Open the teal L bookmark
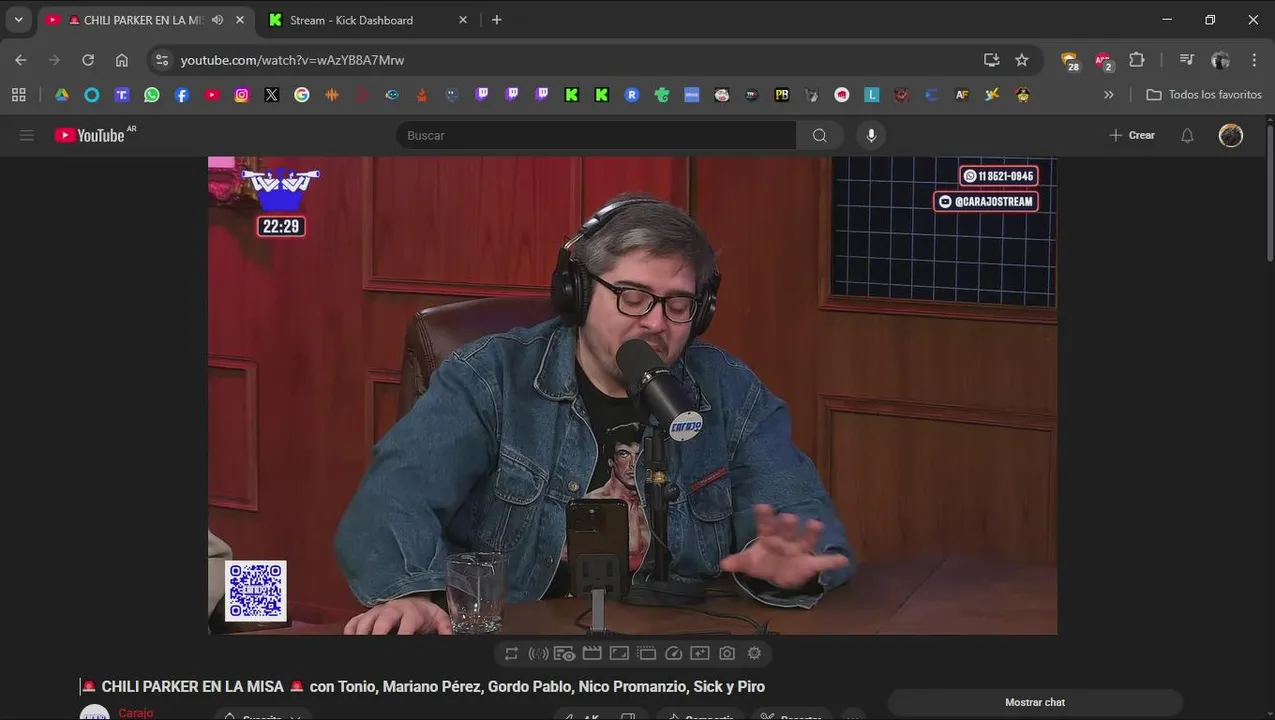Viewport: 1275px width, 720px height. [x=872, y=95]
